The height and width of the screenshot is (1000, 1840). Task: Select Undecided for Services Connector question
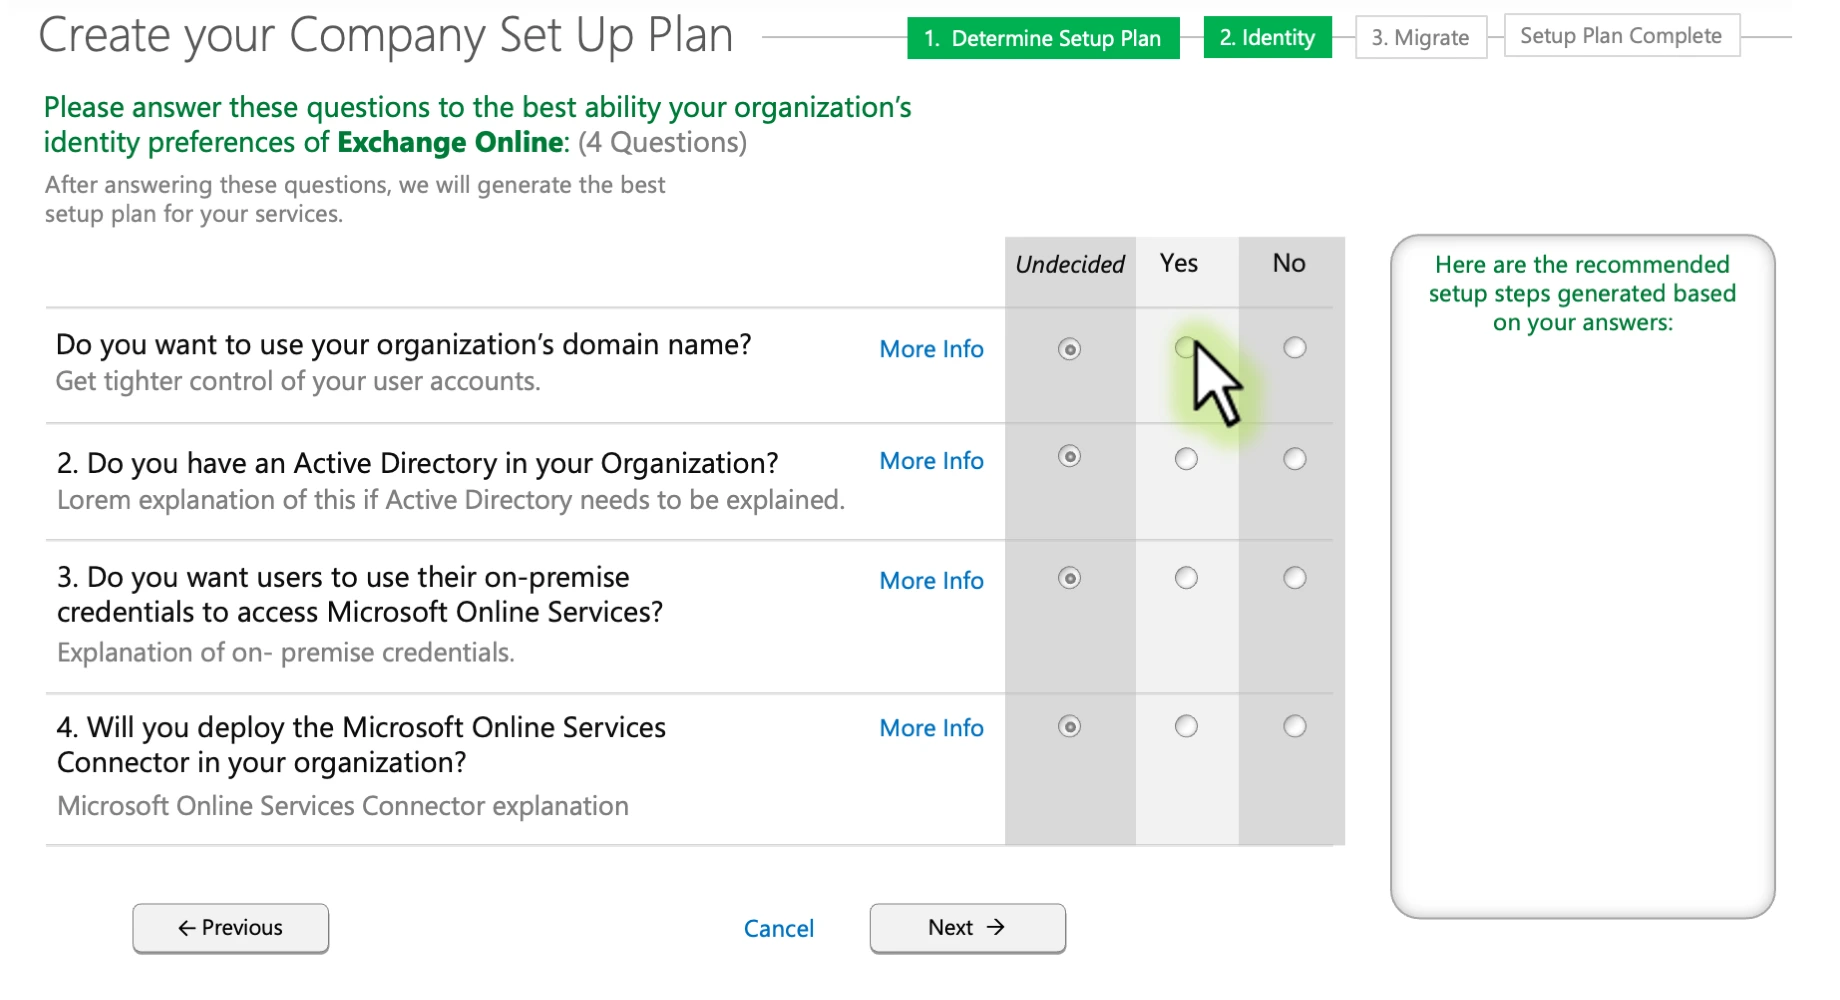tap(1069, 726)
